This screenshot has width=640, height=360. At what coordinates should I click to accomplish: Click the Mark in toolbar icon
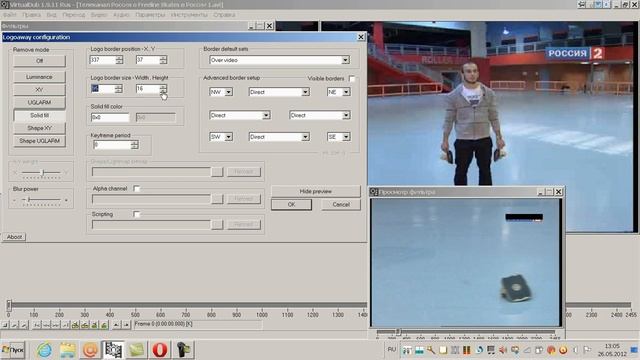pyautogui.click(x=117, y=325)
